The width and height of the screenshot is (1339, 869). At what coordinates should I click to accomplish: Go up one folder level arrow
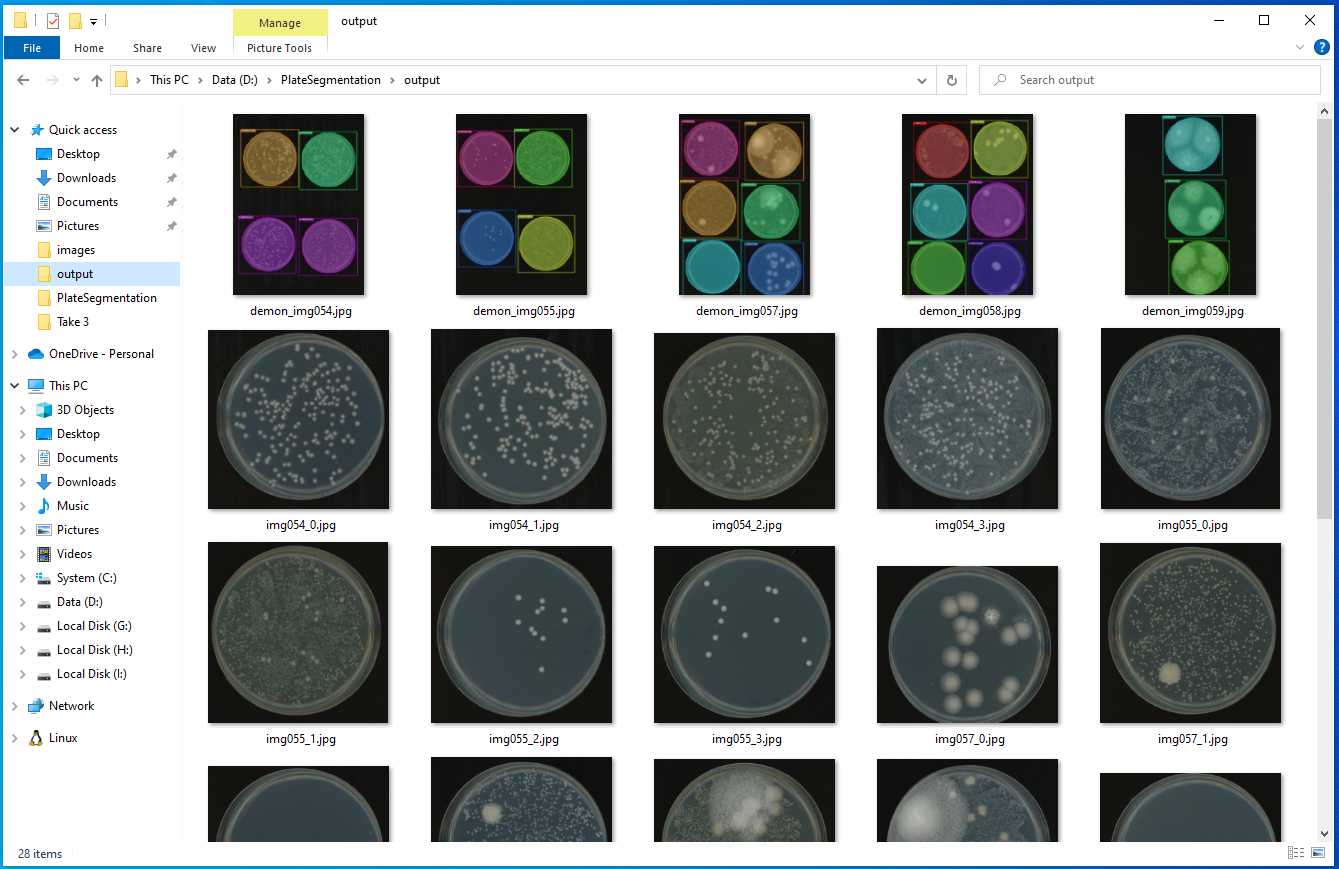coord(97,80)
